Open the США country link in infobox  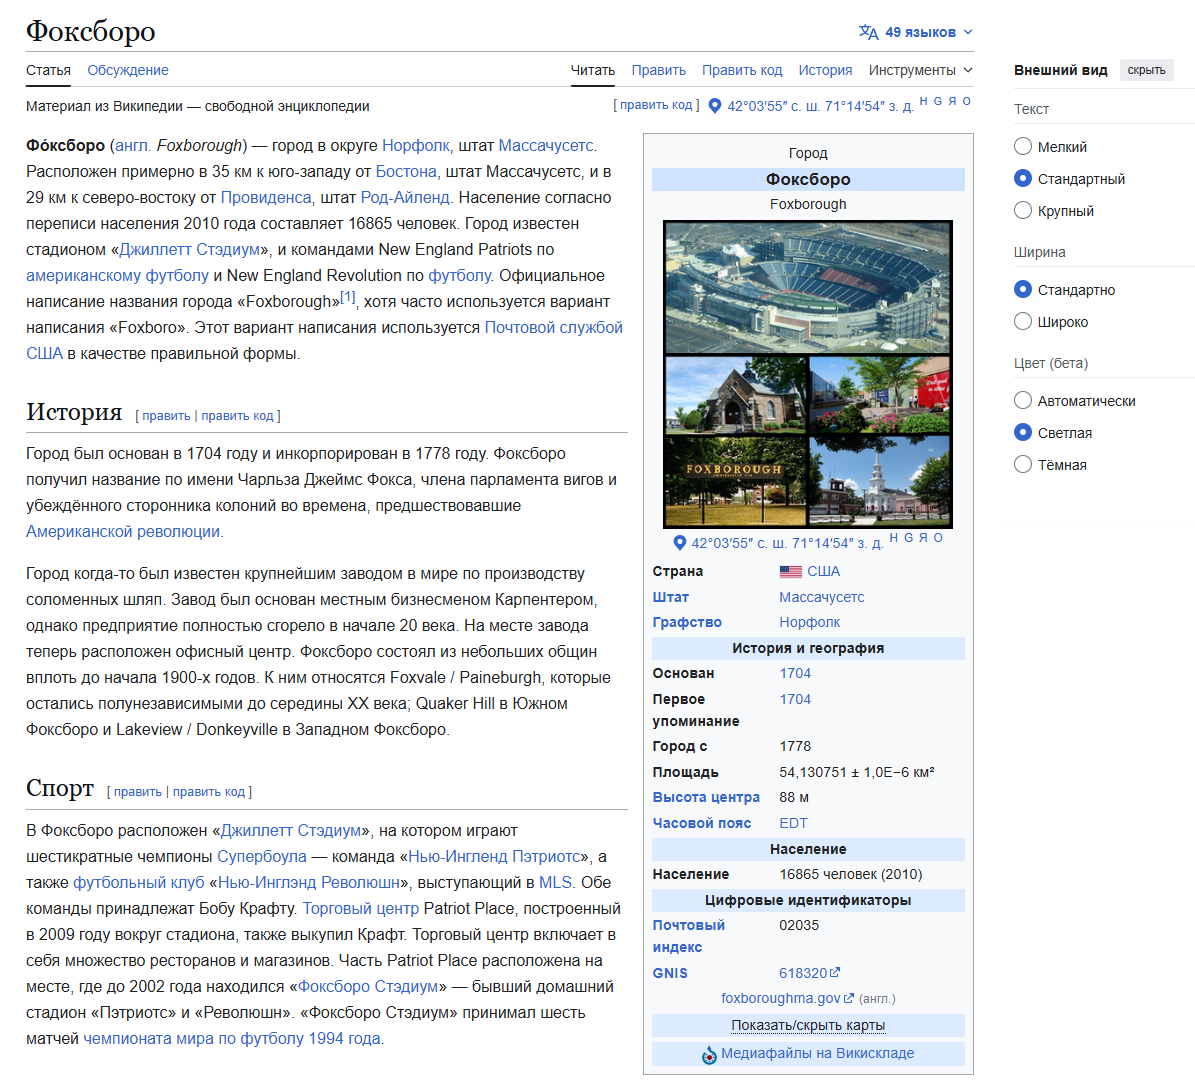[823, 571]
